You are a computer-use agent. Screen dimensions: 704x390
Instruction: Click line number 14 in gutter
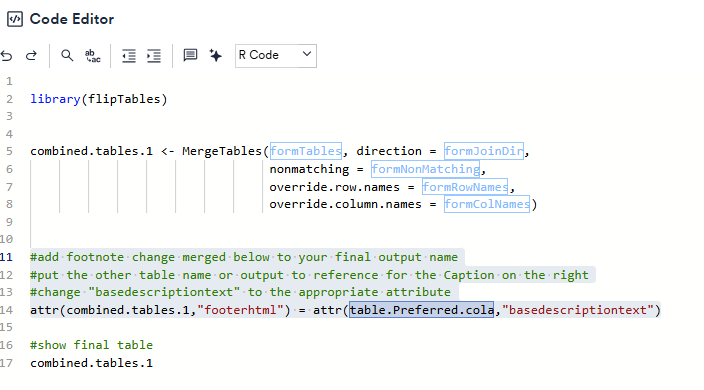pos(6,310)
